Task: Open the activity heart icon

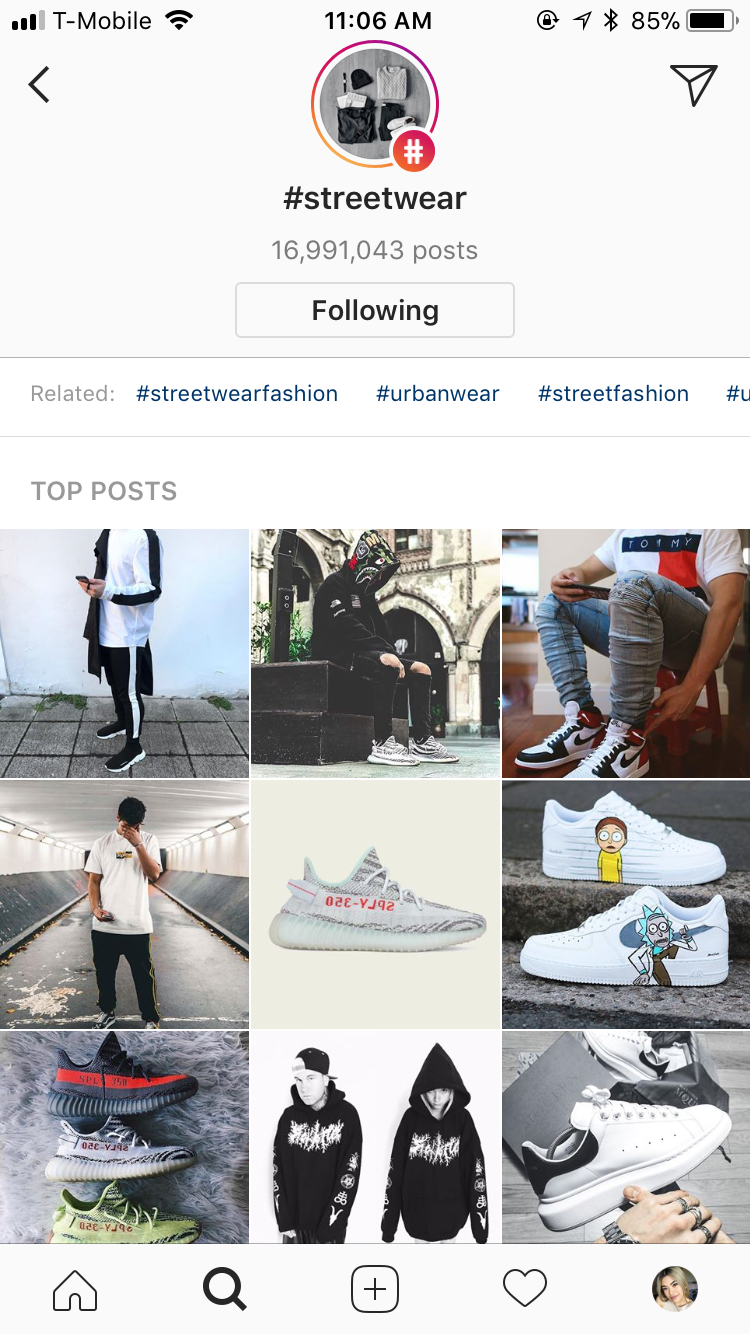Action: pyautogui.click(x=525, y=1289)
